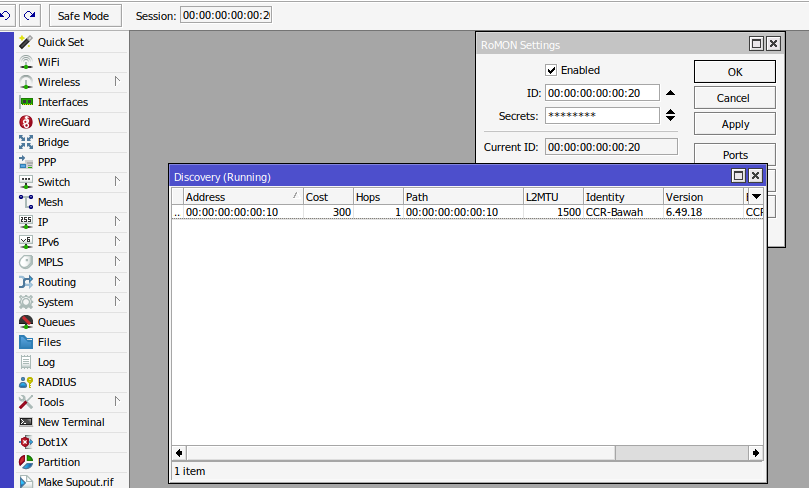Expand the Routing submenu

[x=117, y=282]
